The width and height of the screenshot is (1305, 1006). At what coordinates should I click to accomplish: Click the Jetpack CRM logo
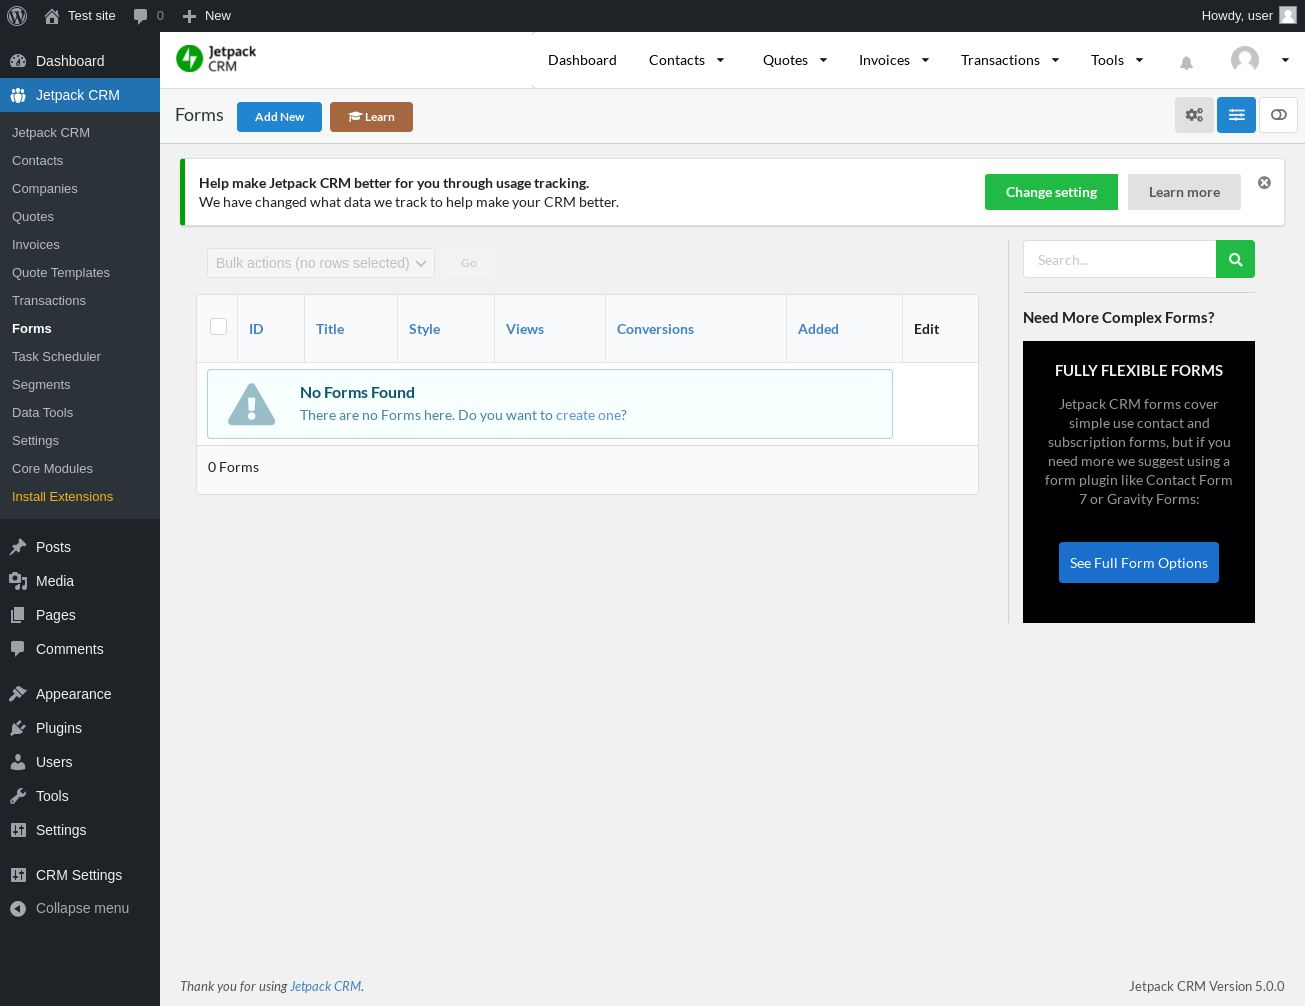[x=216, y=59]
